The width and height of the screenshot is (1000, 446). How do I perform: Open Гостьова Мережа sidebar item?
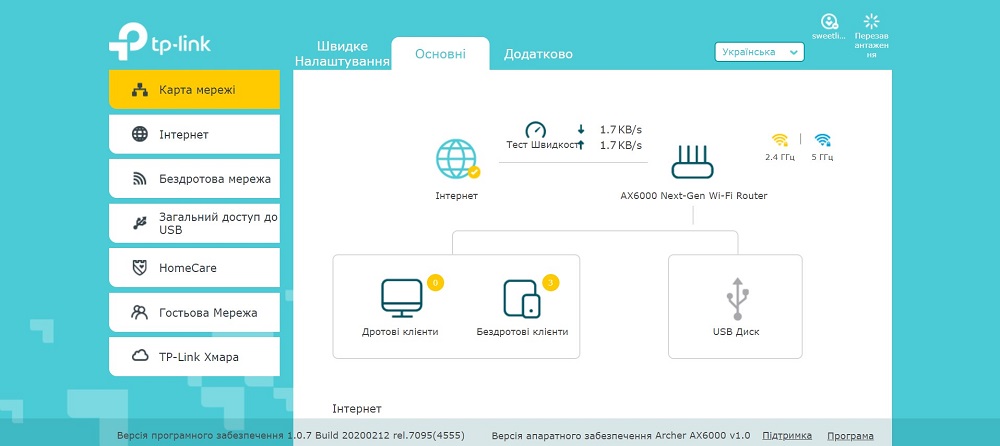(195, 313)
